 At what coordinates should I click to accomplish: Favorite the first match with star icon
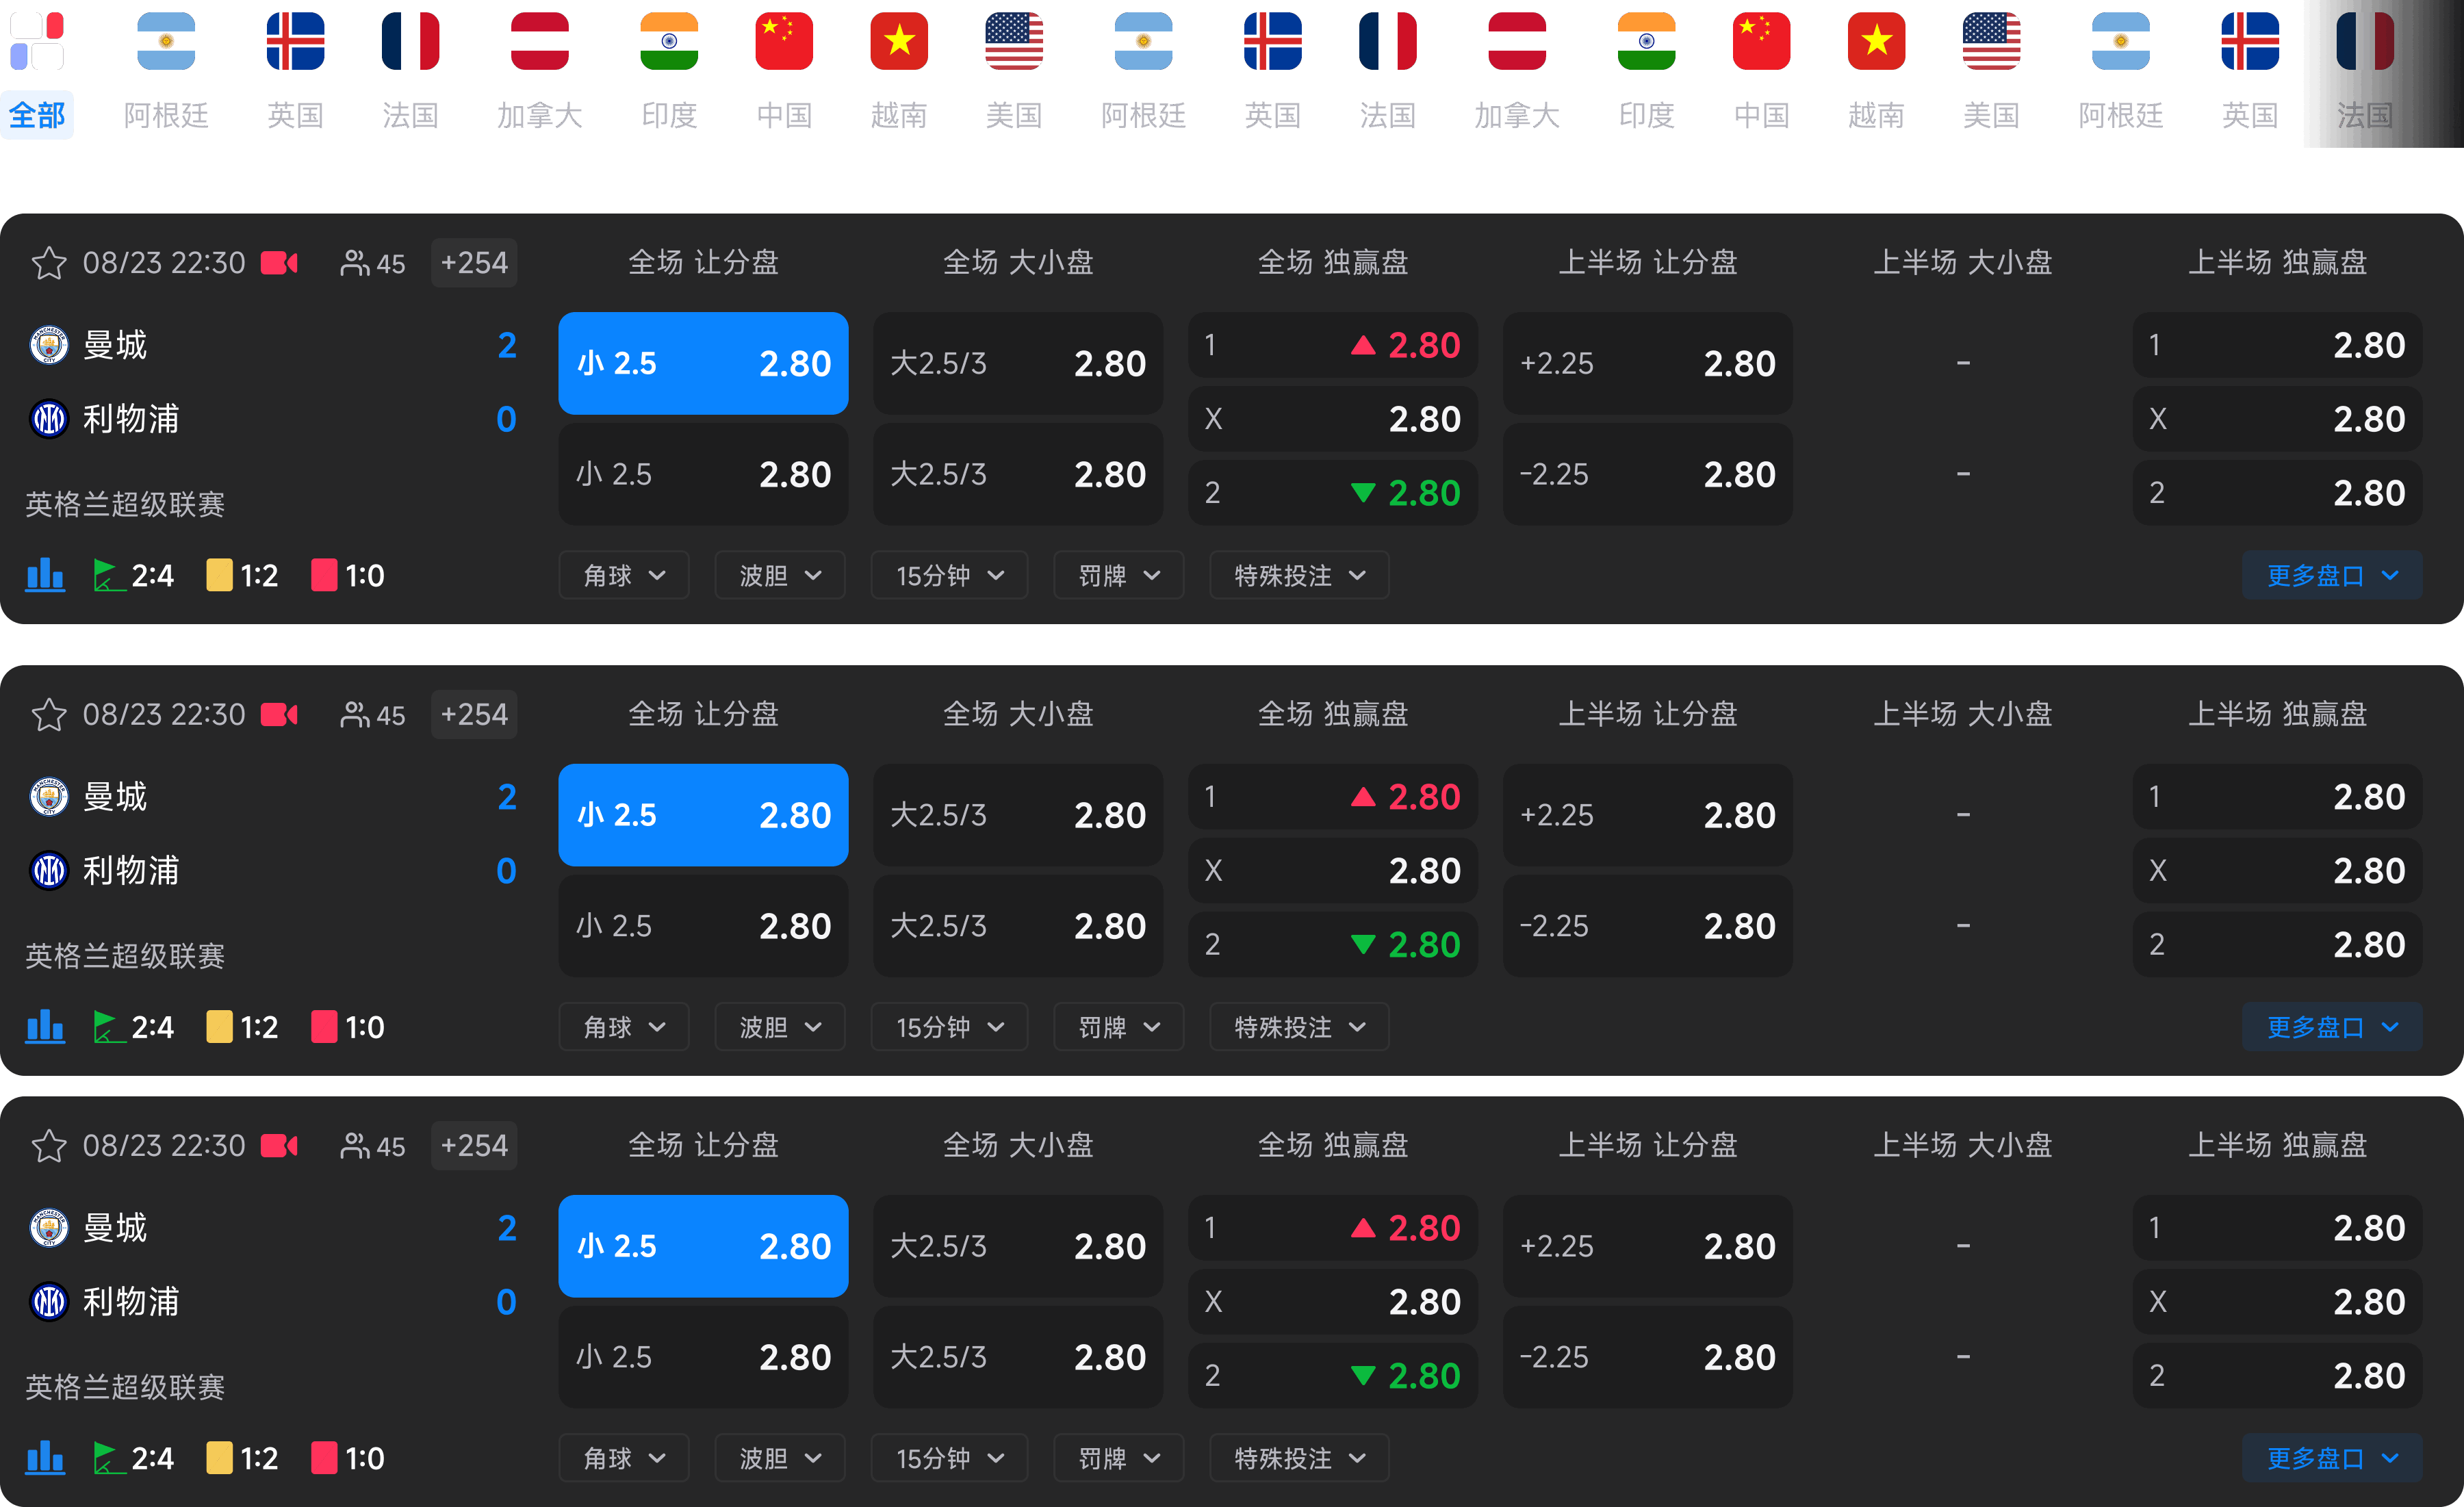tap(49, 263)
